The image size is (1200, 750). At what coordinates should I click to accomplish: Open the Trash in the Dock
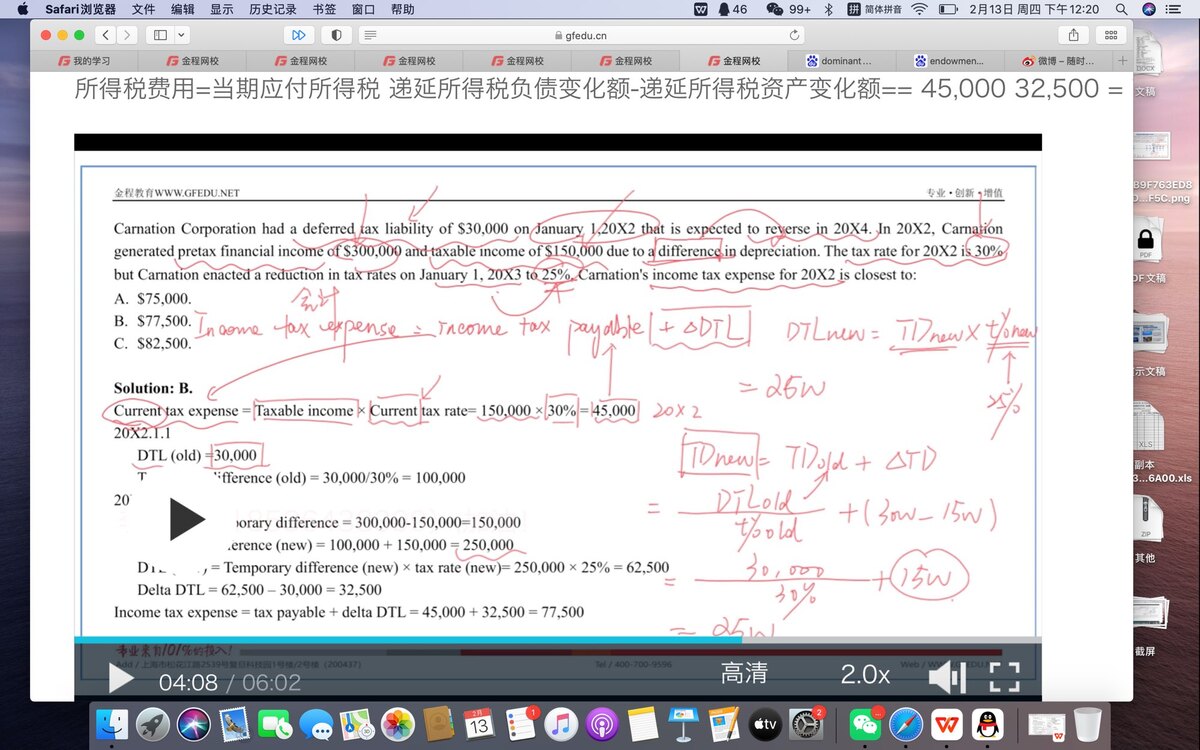1087,723
